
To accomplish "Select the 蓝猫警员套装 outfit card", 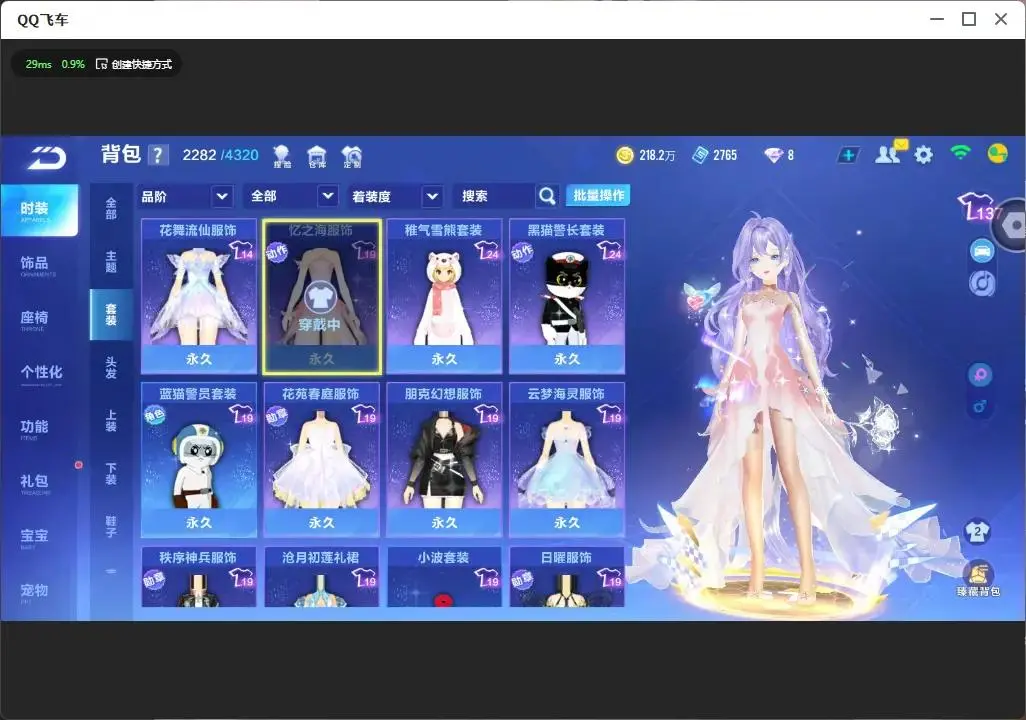I will [199, 460].
